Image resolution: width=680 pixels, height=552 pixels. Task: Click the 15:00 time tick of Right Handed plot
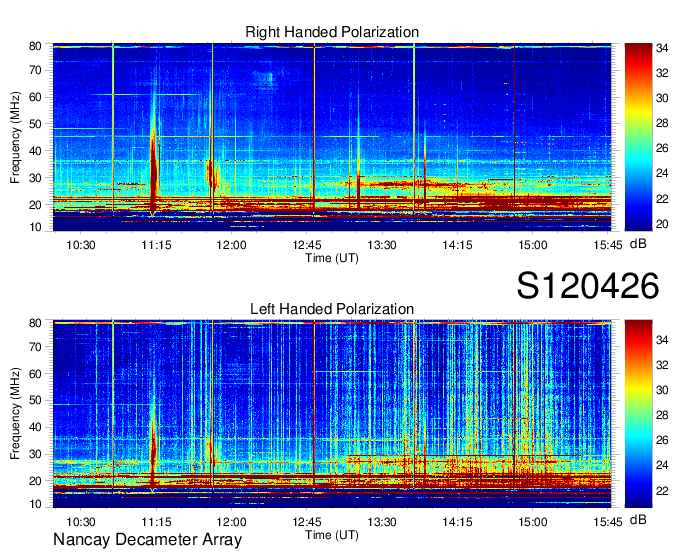(533, 245)
